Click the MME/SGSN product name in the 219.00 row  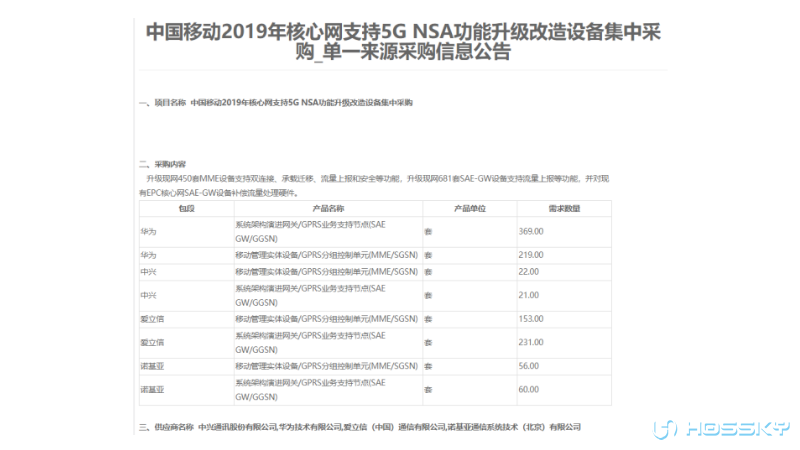click(327, 255)
